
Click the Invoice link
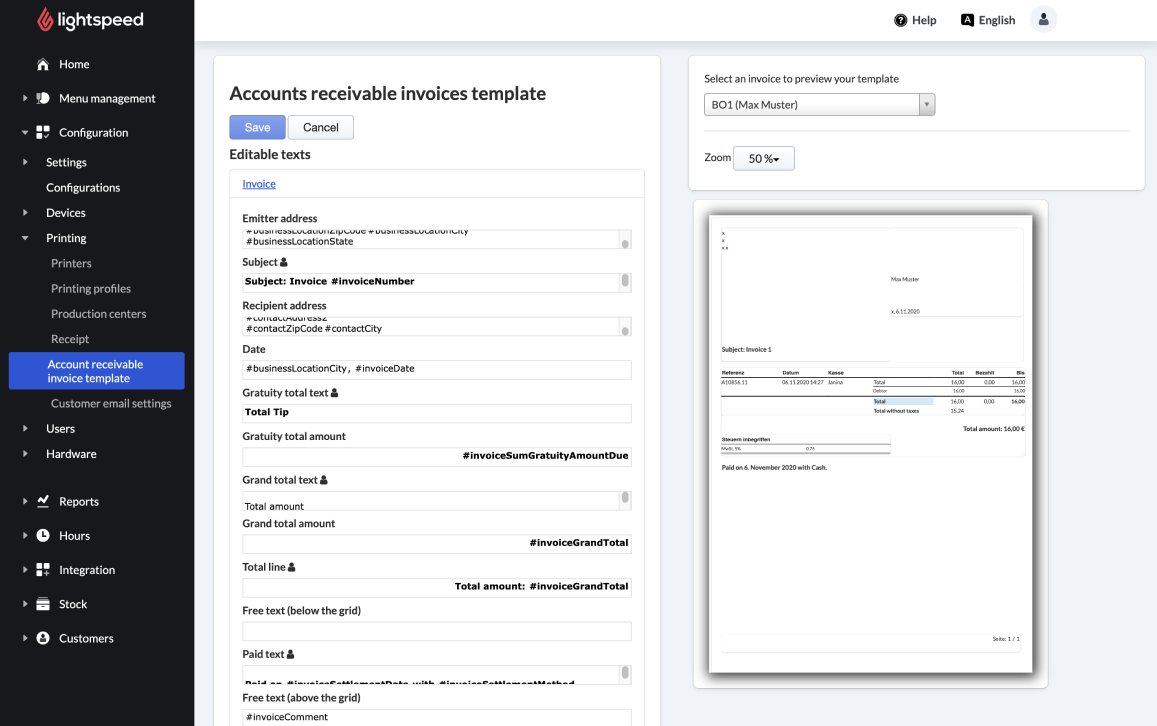click(259, 184)
